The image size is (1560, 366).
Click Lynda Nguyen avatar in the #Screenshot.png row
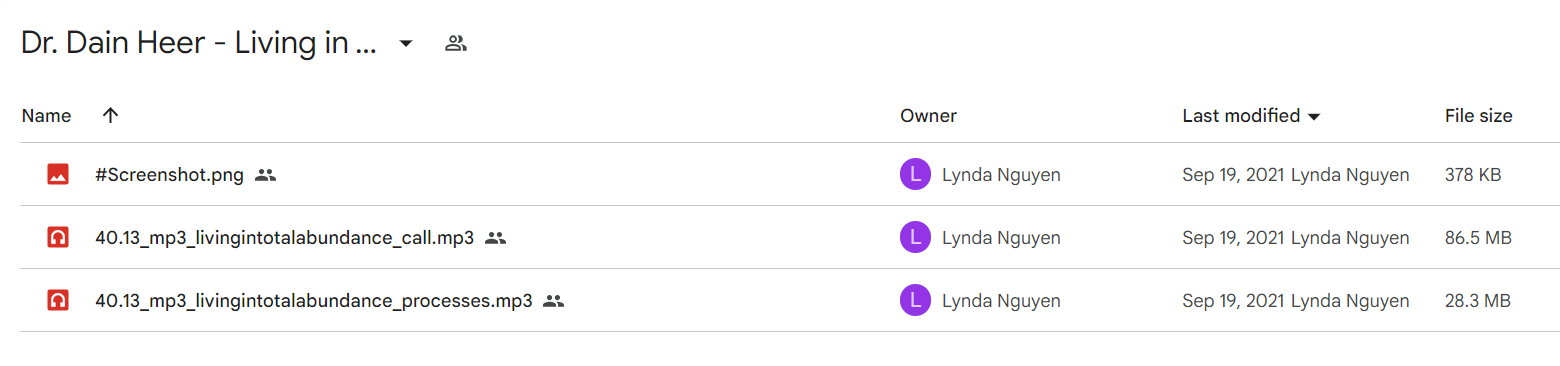click(915, 175)
